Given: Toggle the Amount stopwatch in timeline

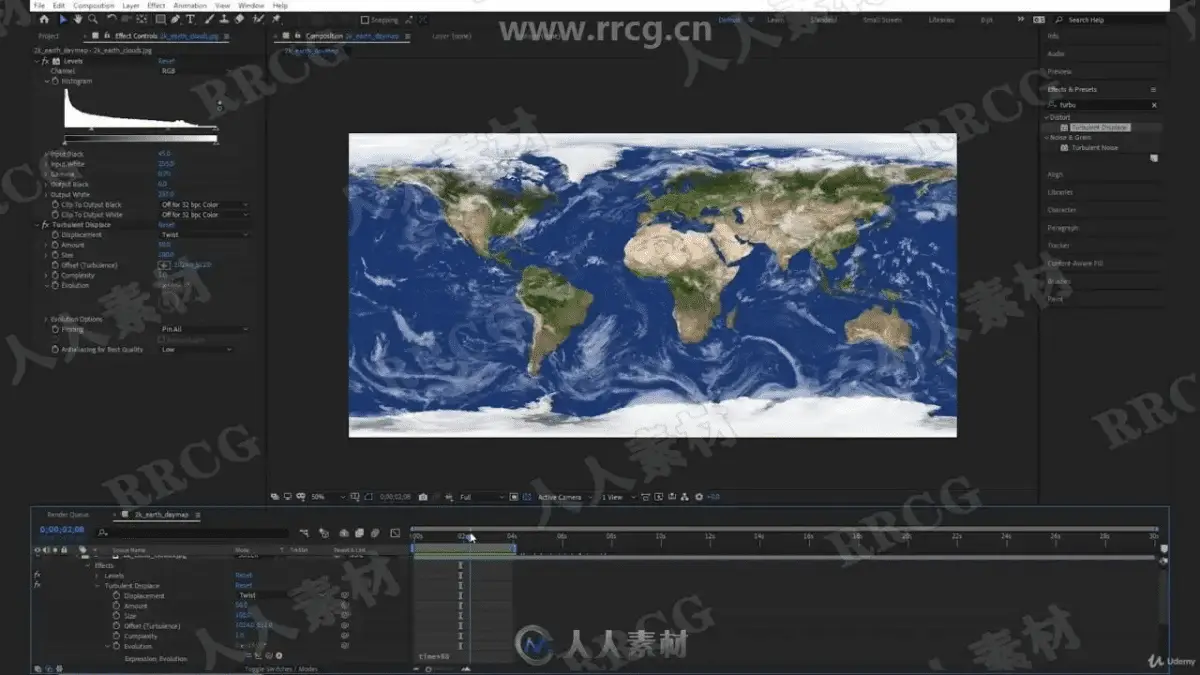Looking at the screenshot, I should point(116,606).
